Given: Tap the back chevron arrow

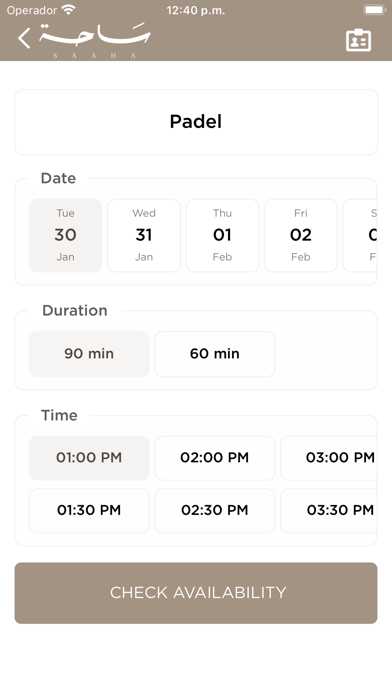Looking at the screenshot, I should 24,38.
